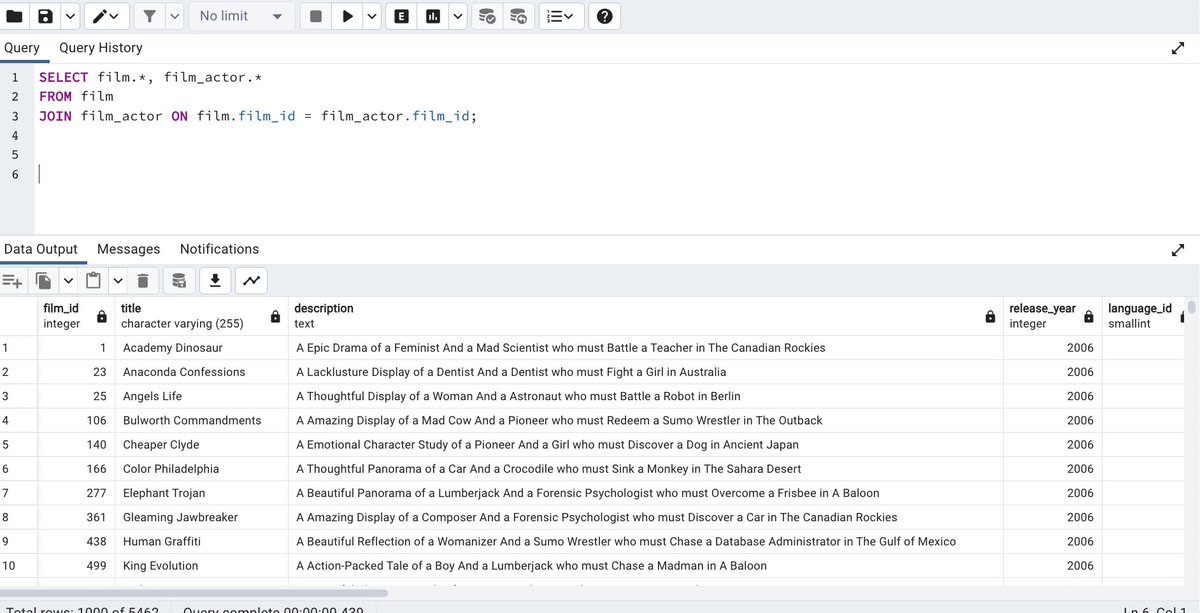Open the explain options dropdown arrow
This screenshot has width=1200, height=613.
(457, 16)
